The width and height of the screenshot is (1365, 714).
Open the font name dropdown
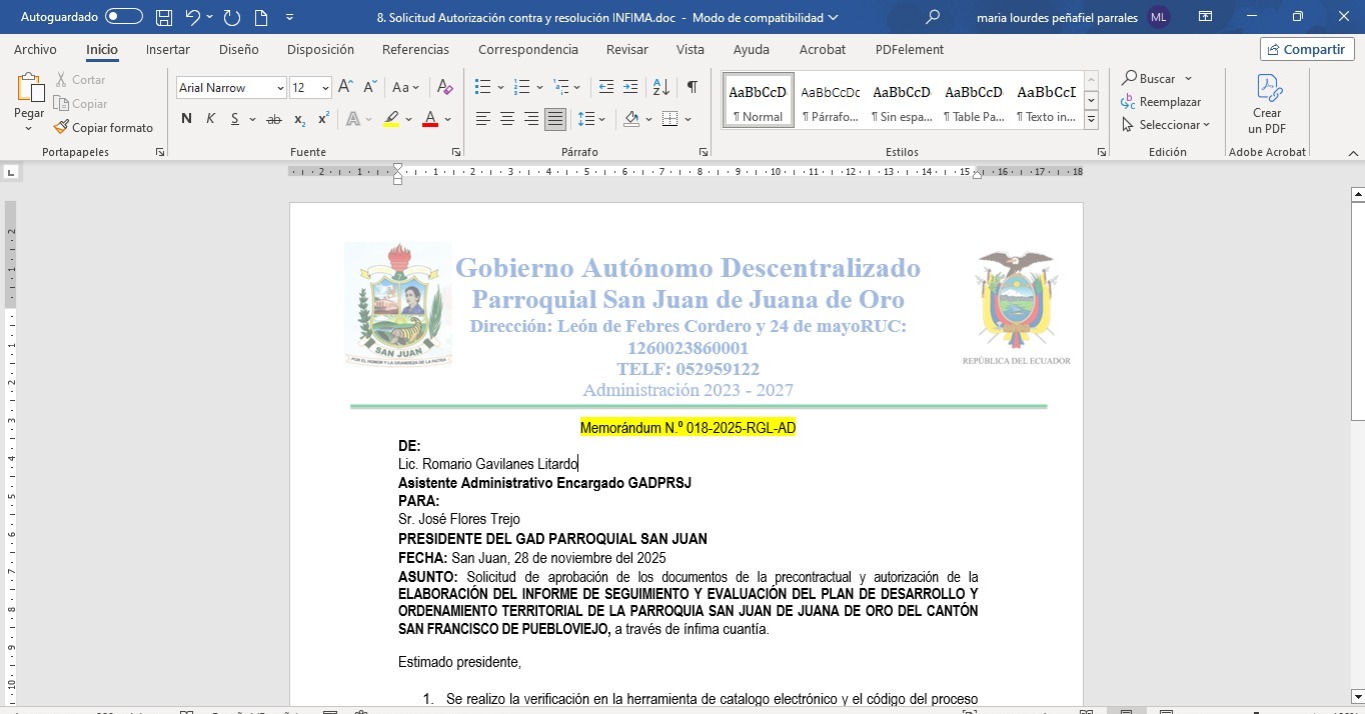280,88
